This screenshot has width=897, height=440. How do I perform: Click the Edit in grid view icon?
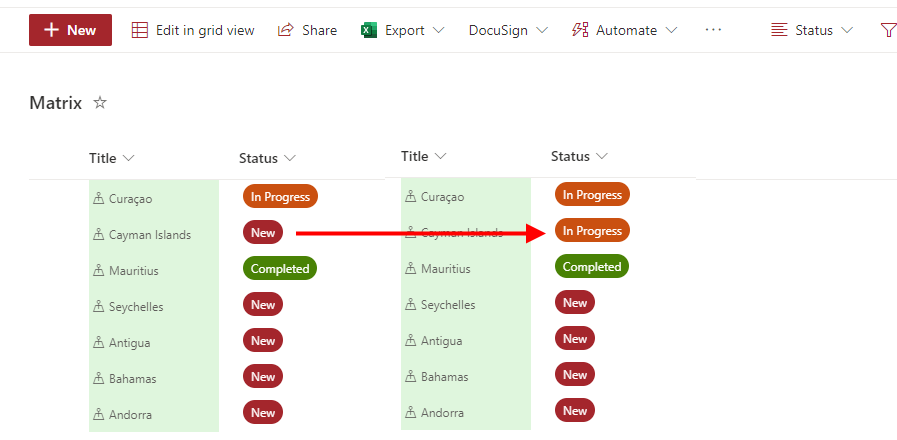141,30
